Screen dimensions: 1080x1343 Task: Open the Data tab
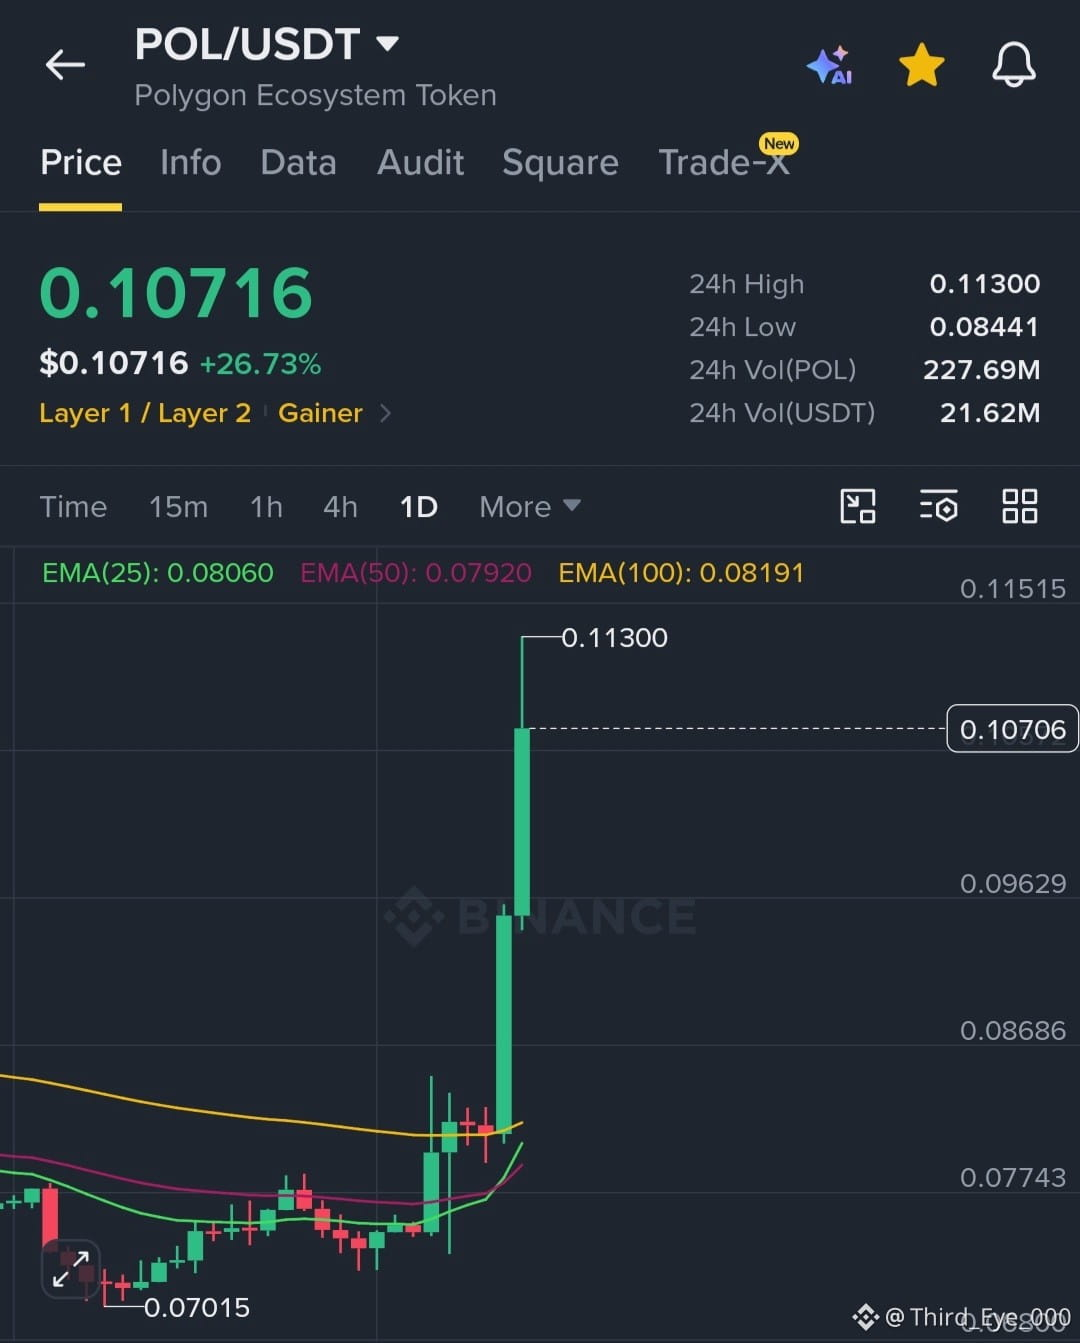pyautogui.click(x=298, y=162)
